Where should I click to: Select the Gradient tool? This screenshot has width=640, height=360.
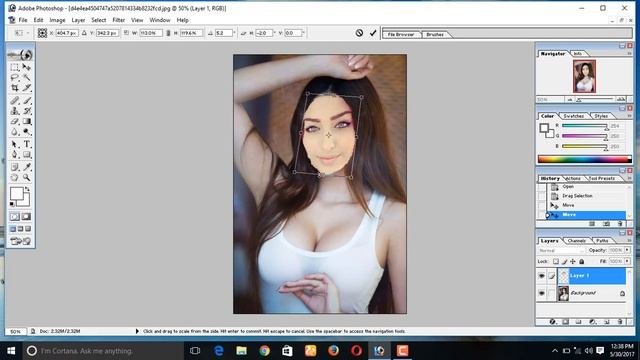point(27,121)
